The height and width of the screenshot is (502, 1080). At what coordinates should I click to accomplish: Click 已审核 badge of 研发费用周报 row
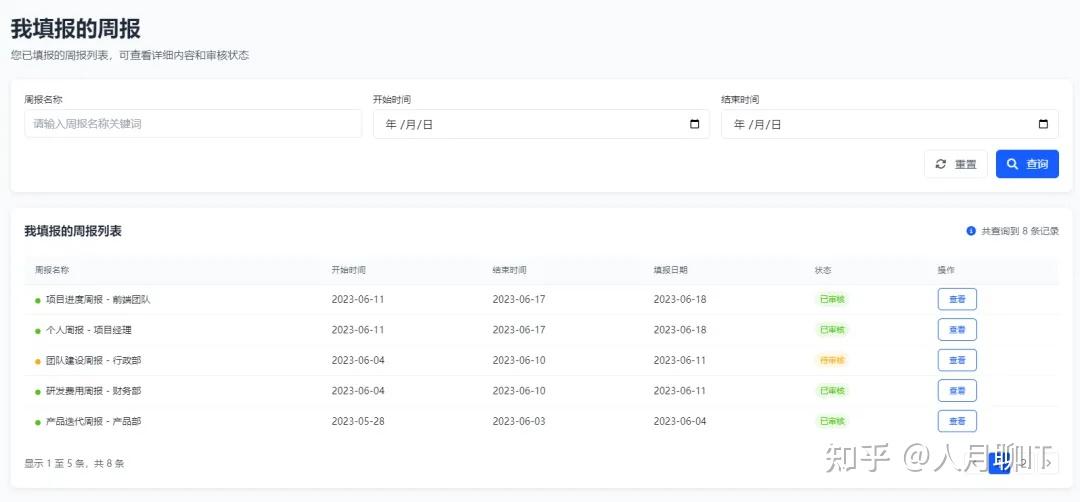point(832,390)
